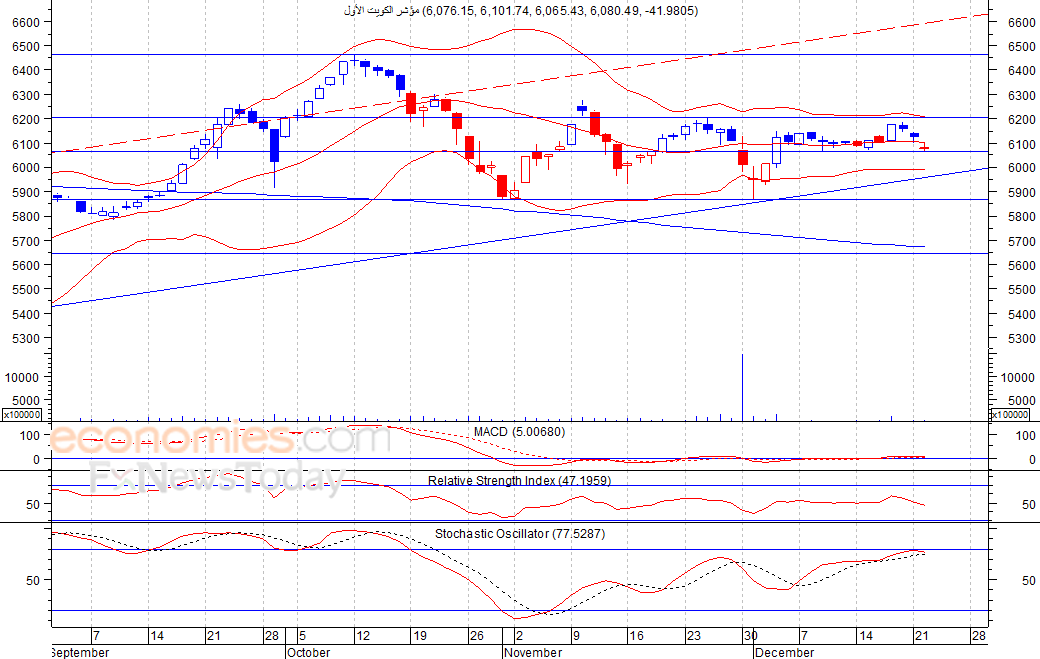The image size is (1040, 659).
Task: Click the last red candlestick near December 21
Action: (x=924, y=148)
